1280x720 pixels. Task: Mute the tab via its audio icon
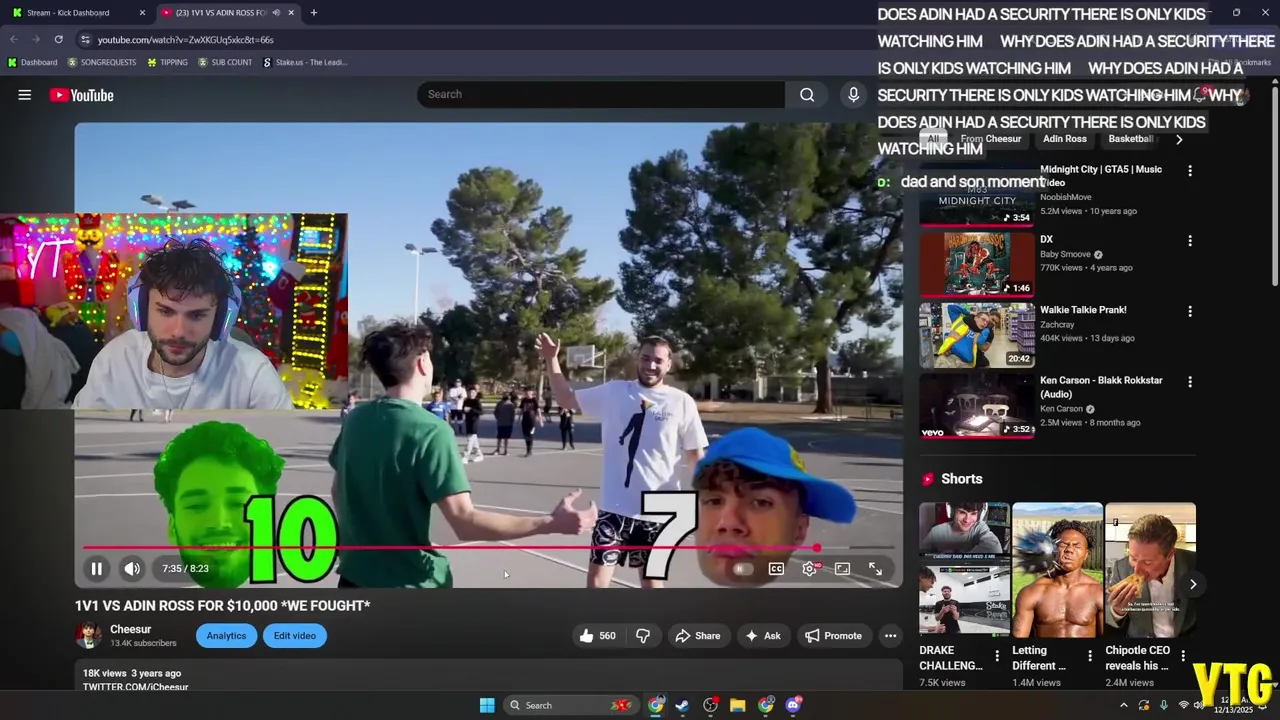tap(276, 13)
